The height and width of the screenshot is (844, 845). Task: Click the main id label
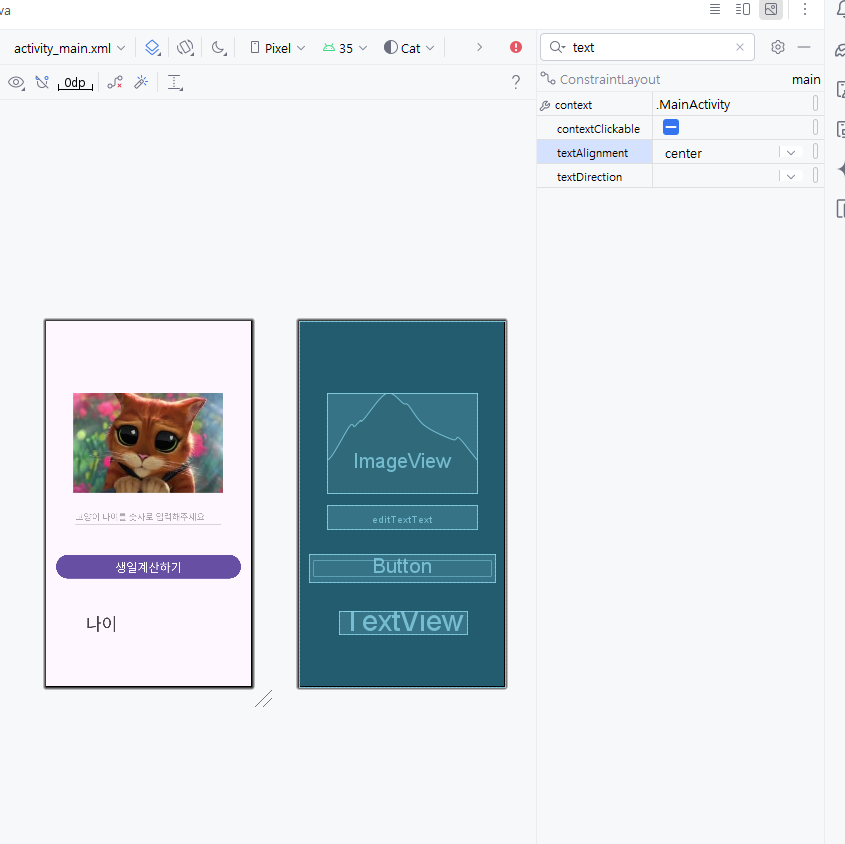point(806,80)
